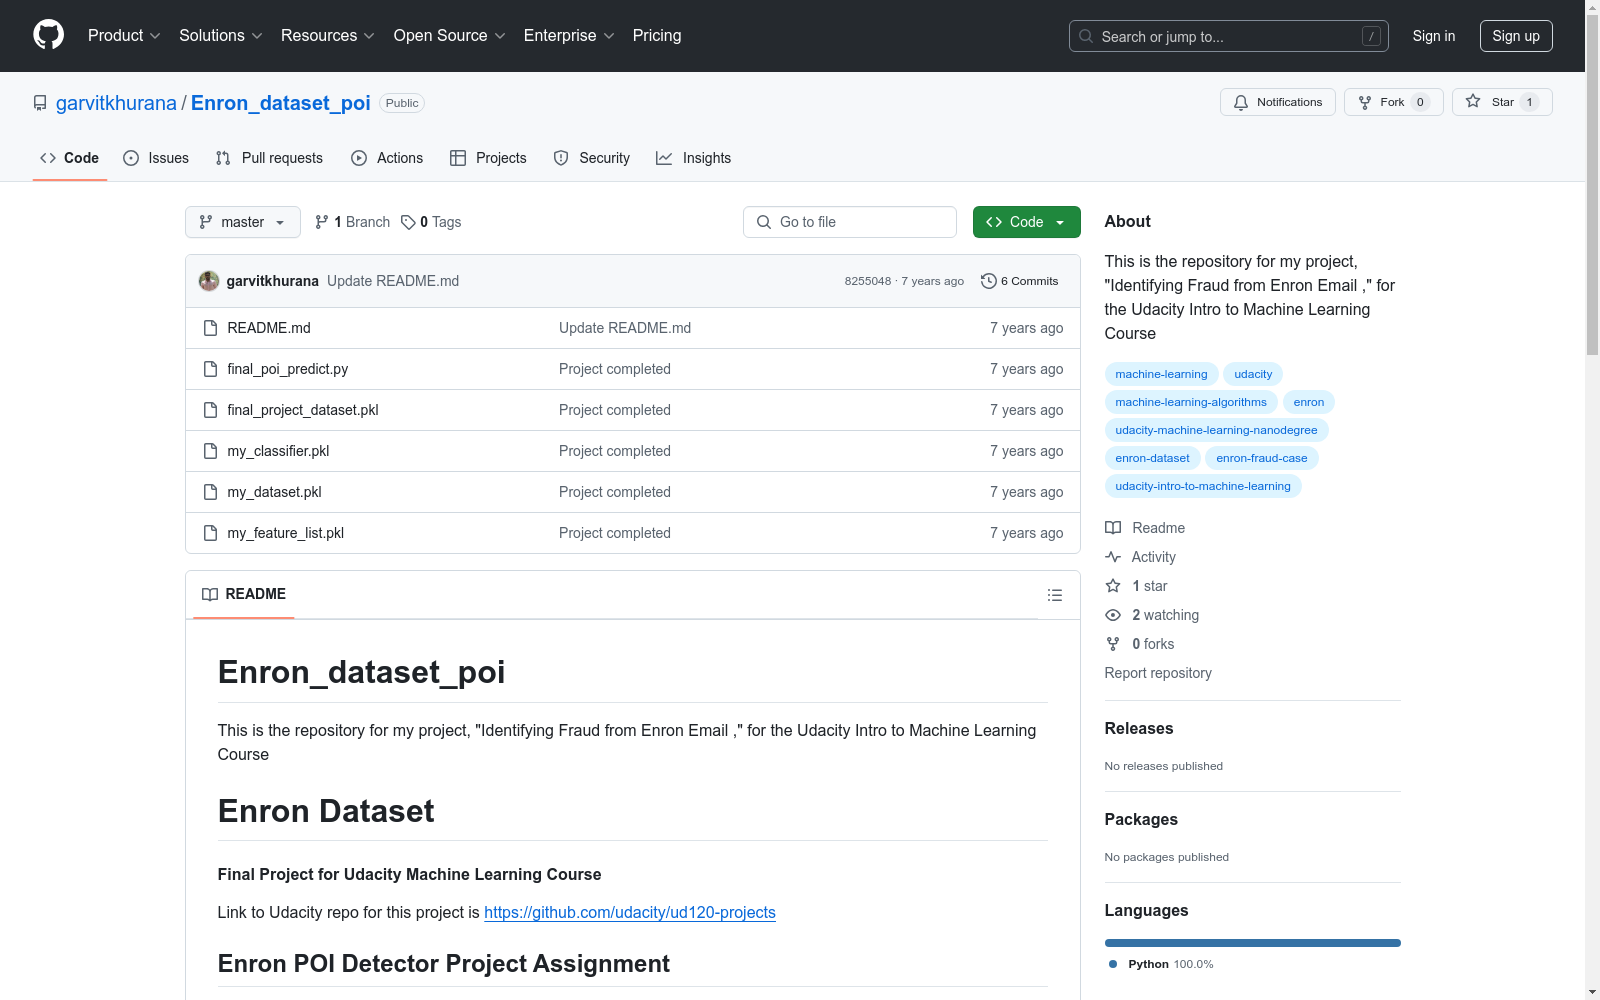
Task: Open the udacity topic tag
Action: click(1253, 374)
